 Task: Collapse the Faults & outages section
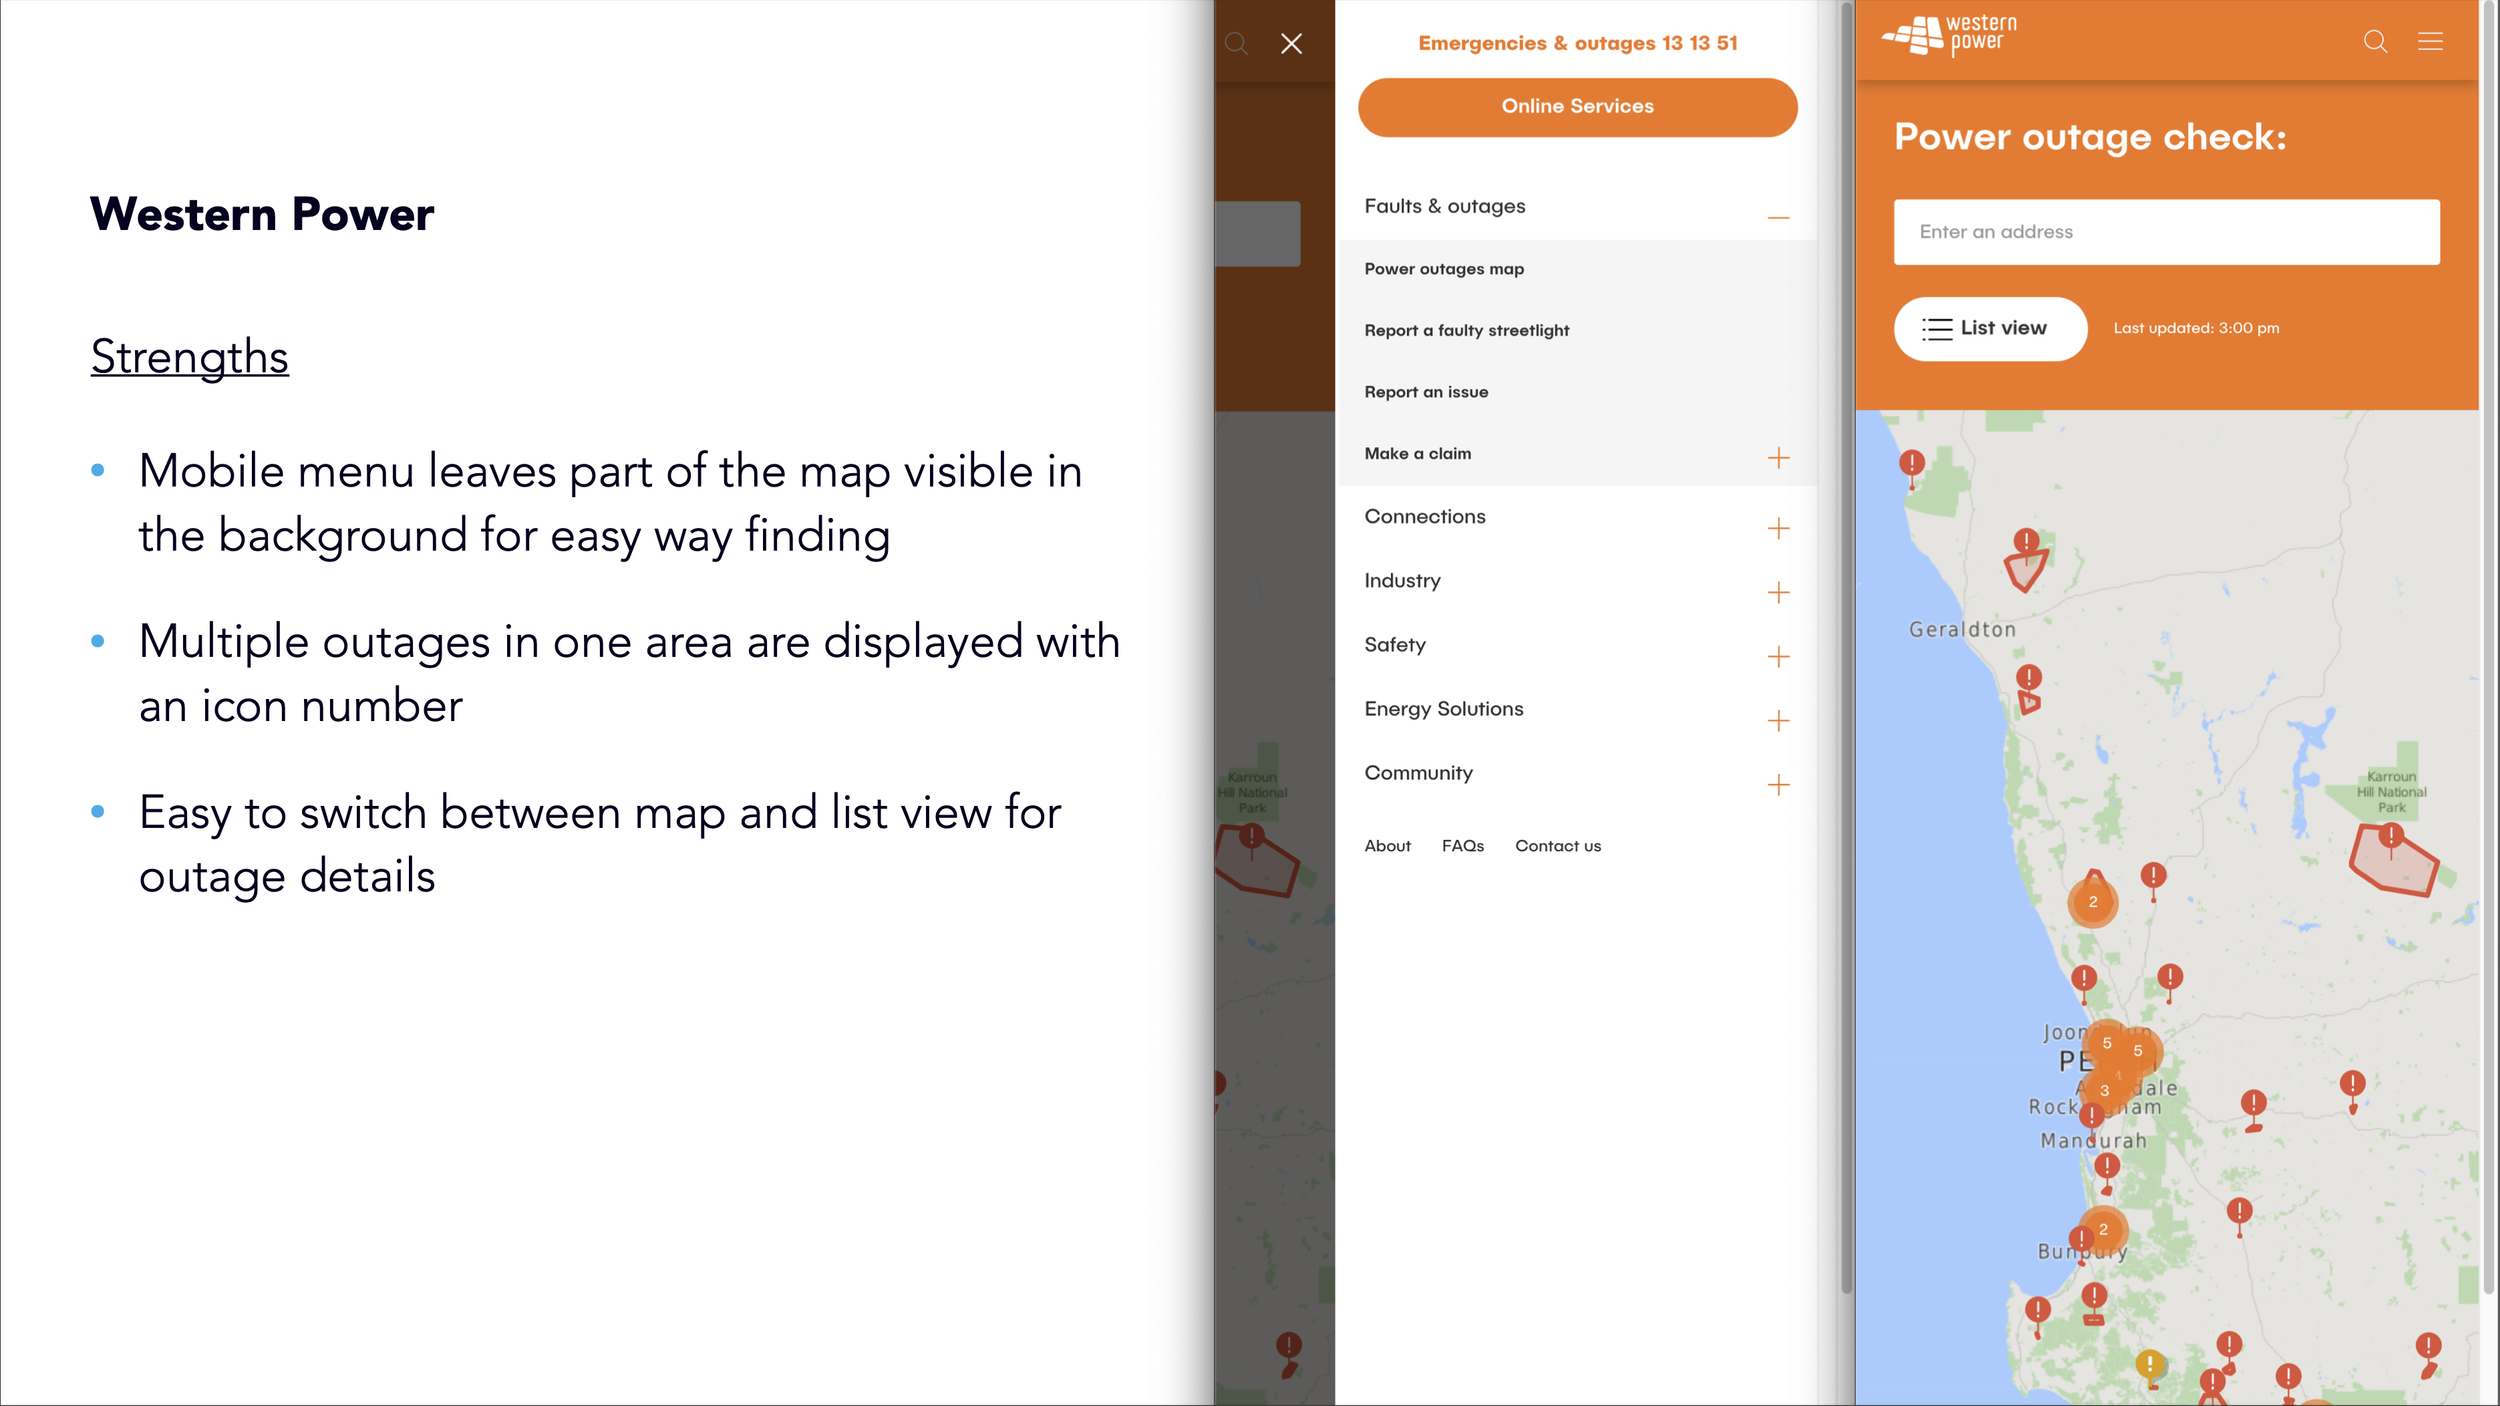pos(1777,217)
